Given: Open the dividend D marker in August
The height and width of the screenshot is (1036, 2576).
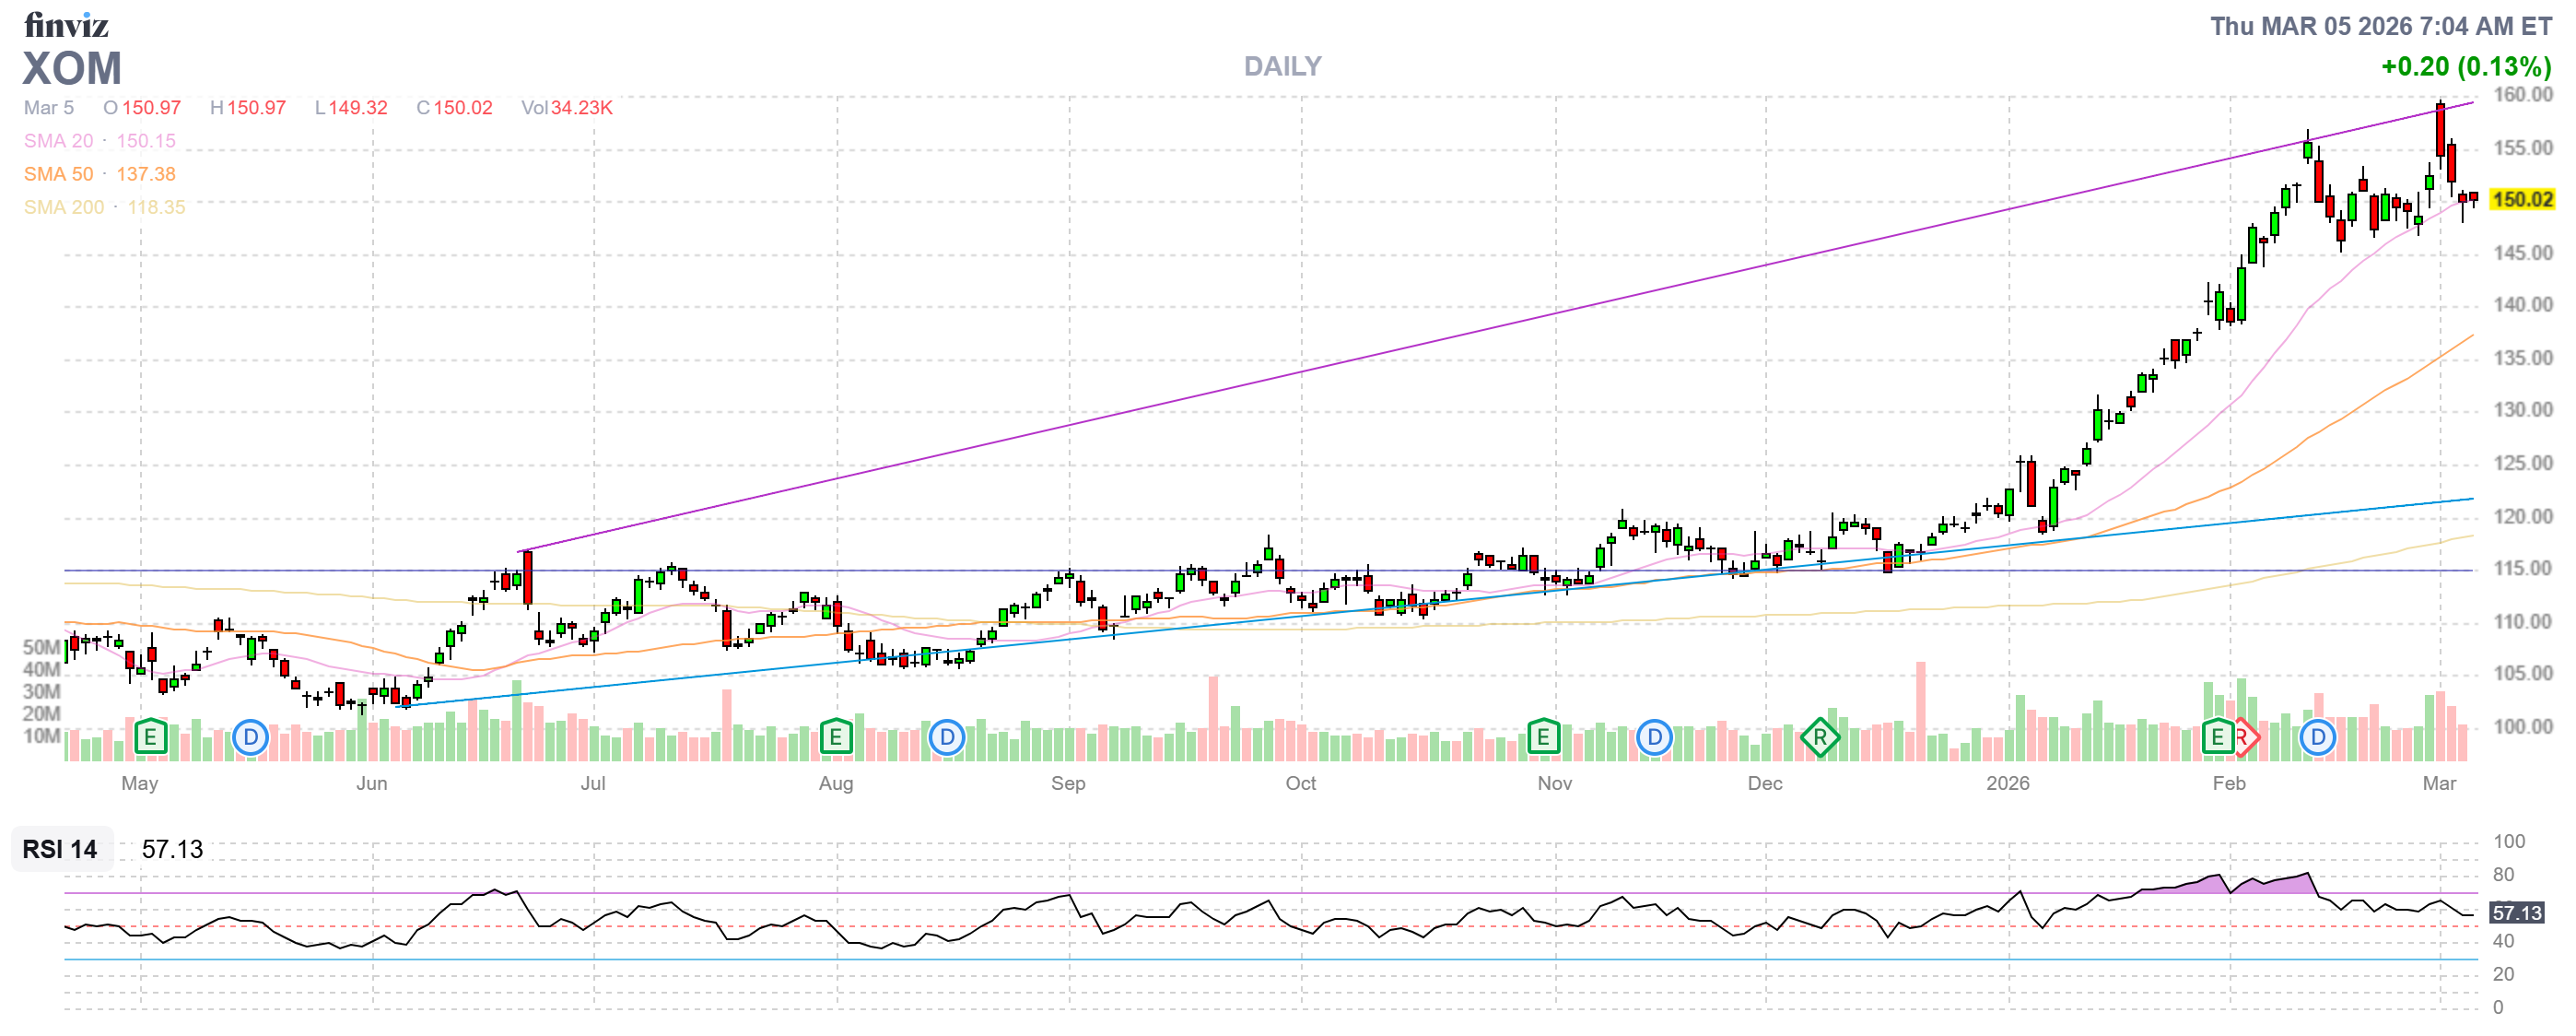Looking at the screenshot, I should pyautogui.click(x=946, y=738).
